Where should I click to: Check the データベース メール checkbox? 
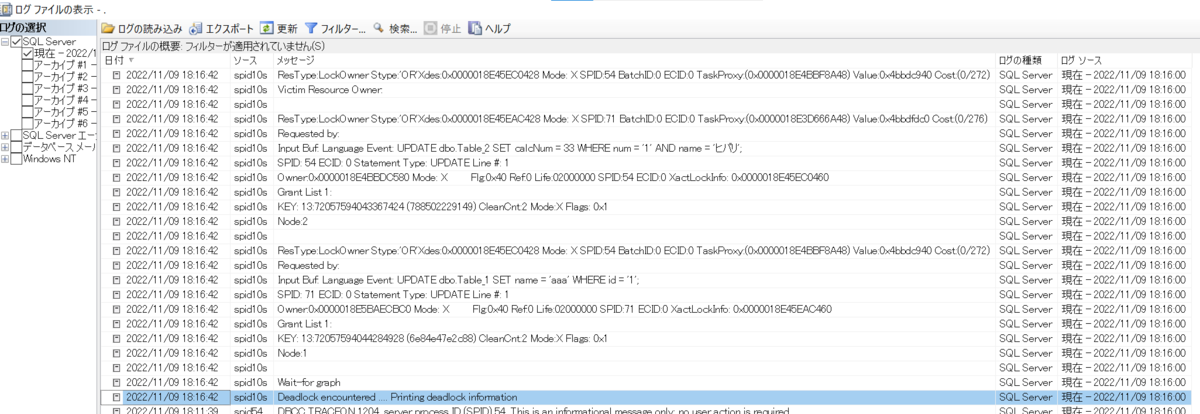pos(16,148)
